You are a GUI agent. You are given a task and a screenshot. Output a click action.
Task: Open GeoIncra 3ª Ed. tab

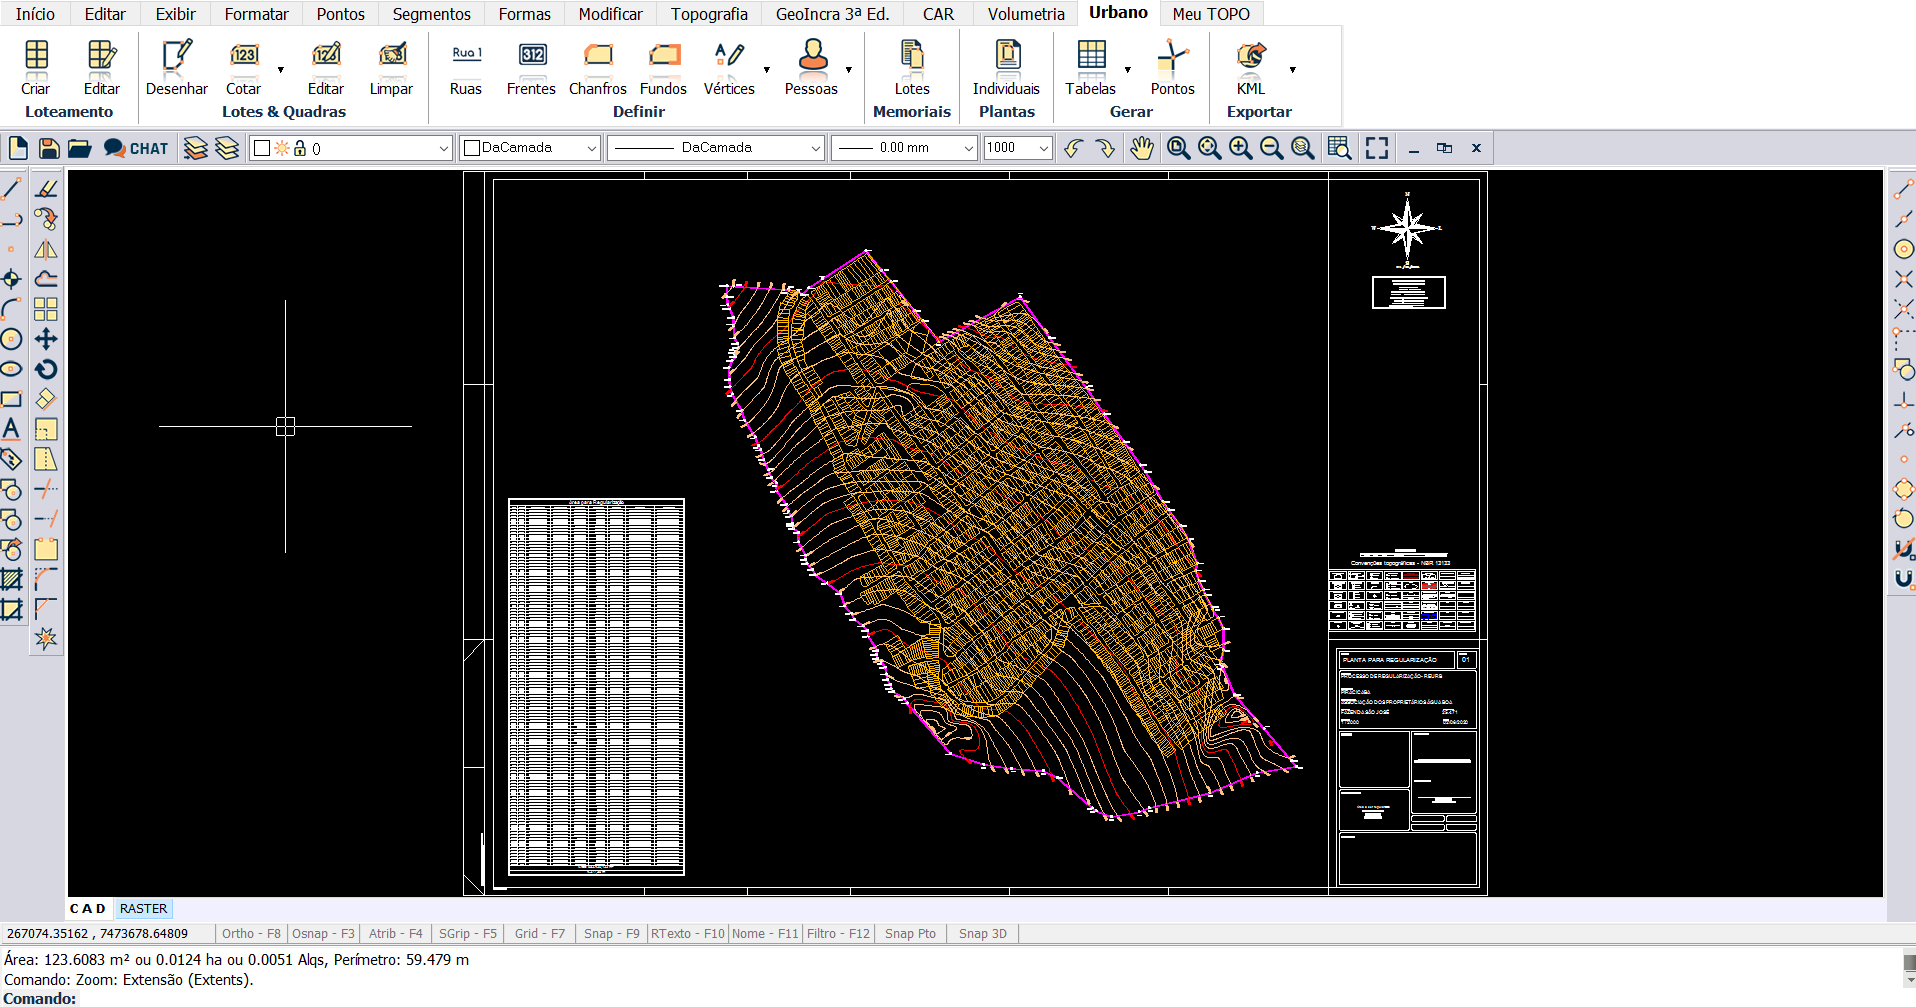(x=832, y=14)
